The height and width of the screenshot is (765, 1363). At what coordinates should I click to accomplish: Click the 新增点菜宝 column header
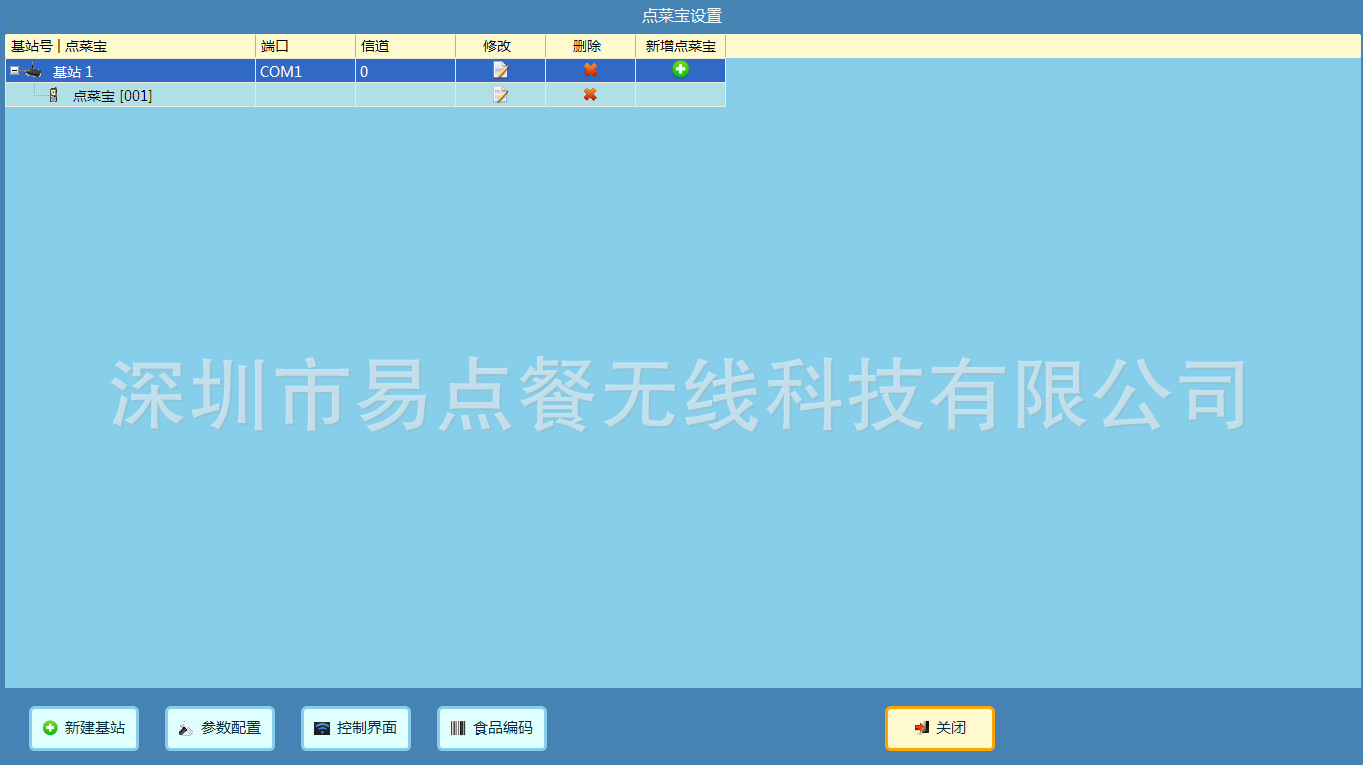coord(680,46)
